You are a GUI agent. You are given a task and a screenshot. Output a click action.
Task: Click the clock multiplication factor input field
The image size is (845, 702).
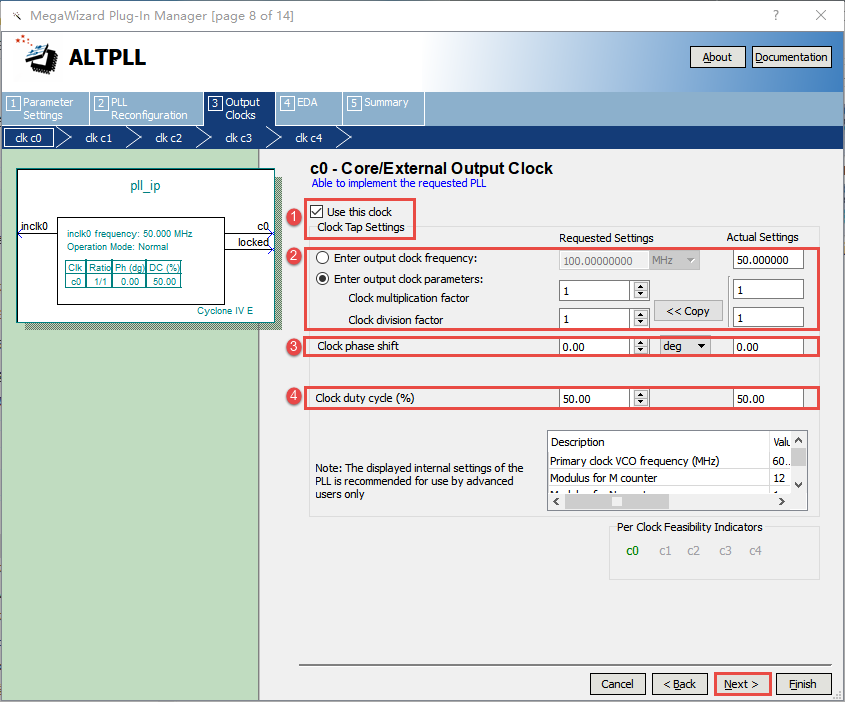tap(594, 291)
